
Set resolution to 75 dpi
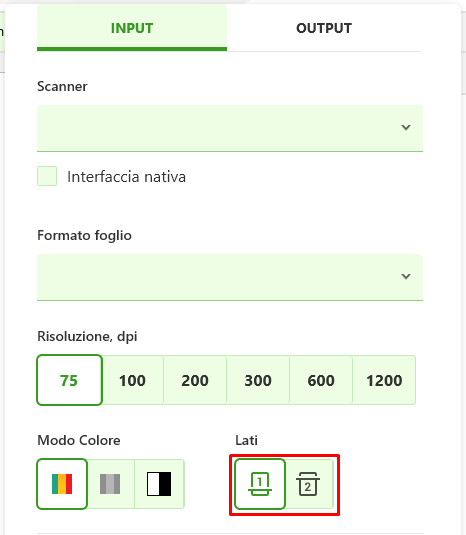(x=69, y=380)
